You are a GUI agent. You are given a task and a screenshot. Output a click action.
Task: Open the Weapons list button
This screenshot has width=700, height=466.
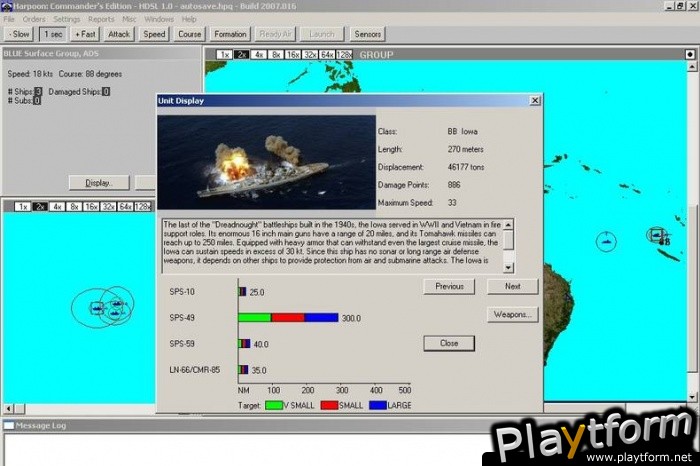coord(512,315)
